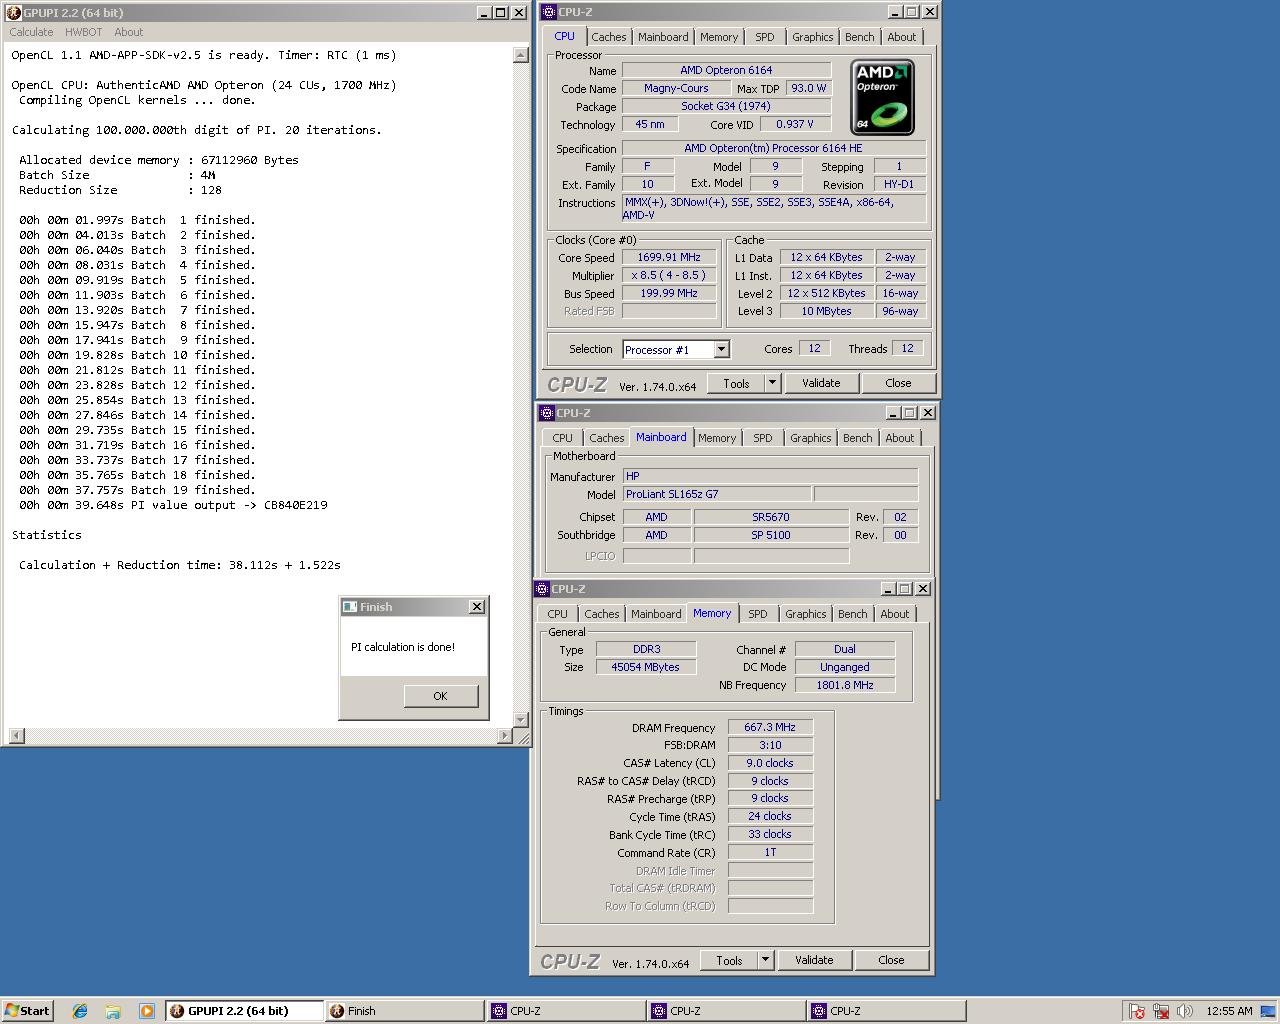Click the taskbar clock showing 12:55 AM
The height and width of the screenshot is (1024, 1280).
pyautogui.click(x=1229, y=1011)
